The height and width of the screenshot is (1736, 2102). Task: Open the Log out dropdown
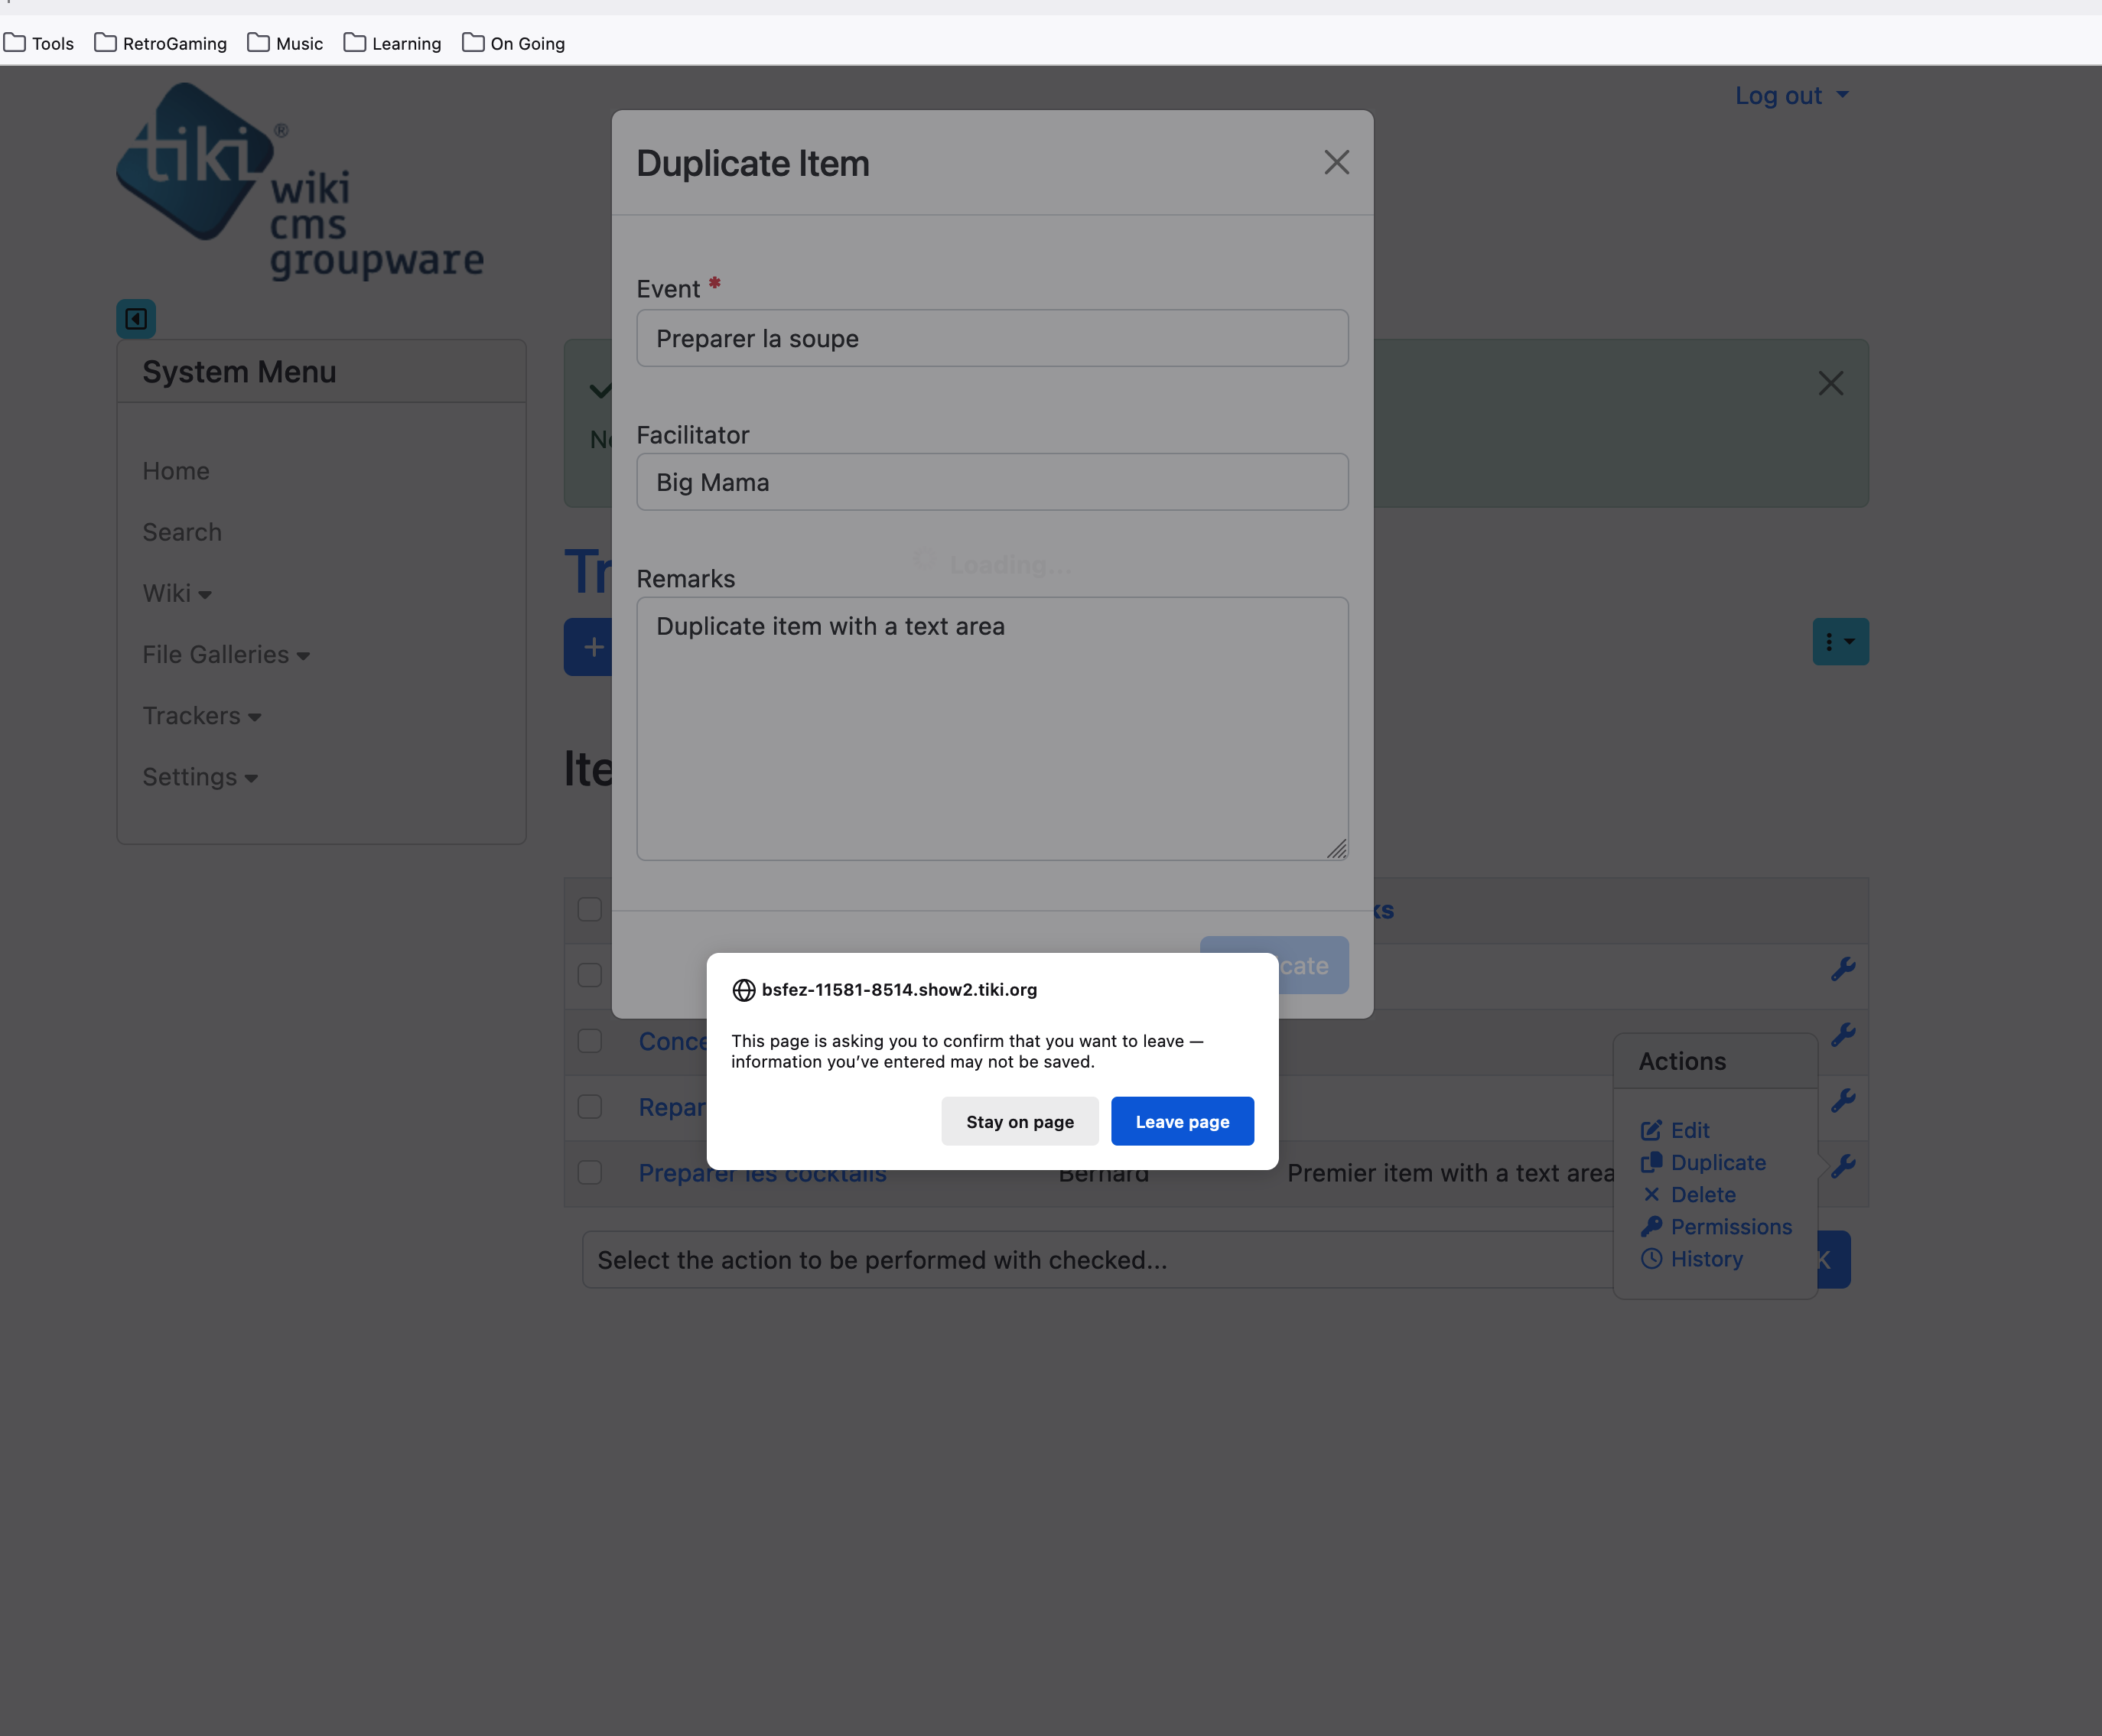(1791, 96)
